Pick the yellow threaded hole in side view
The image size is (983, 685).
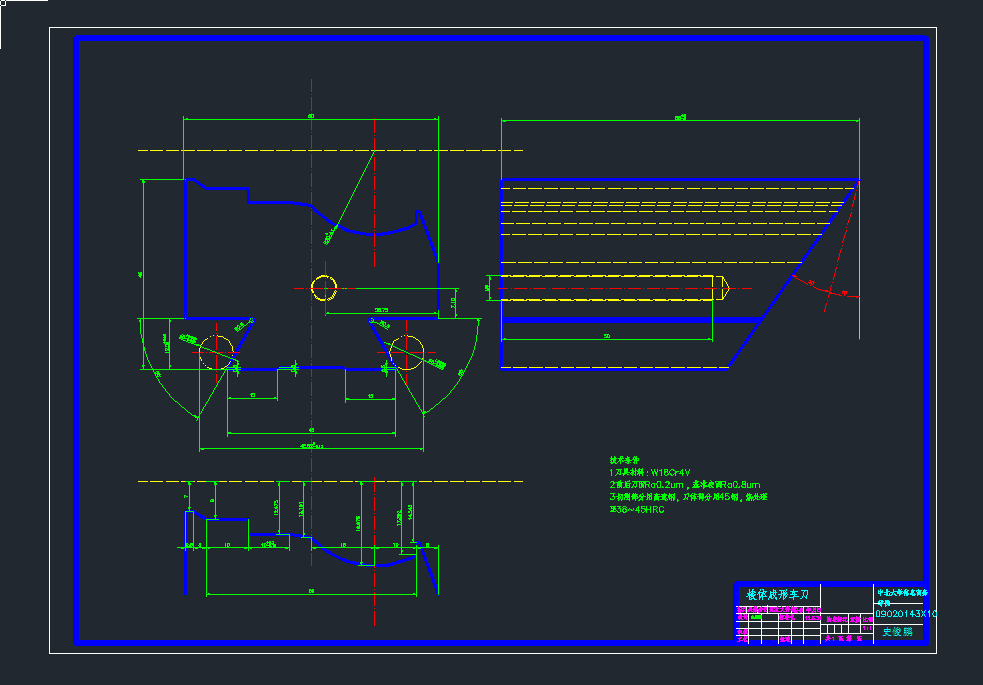click(x=610, y=288)
